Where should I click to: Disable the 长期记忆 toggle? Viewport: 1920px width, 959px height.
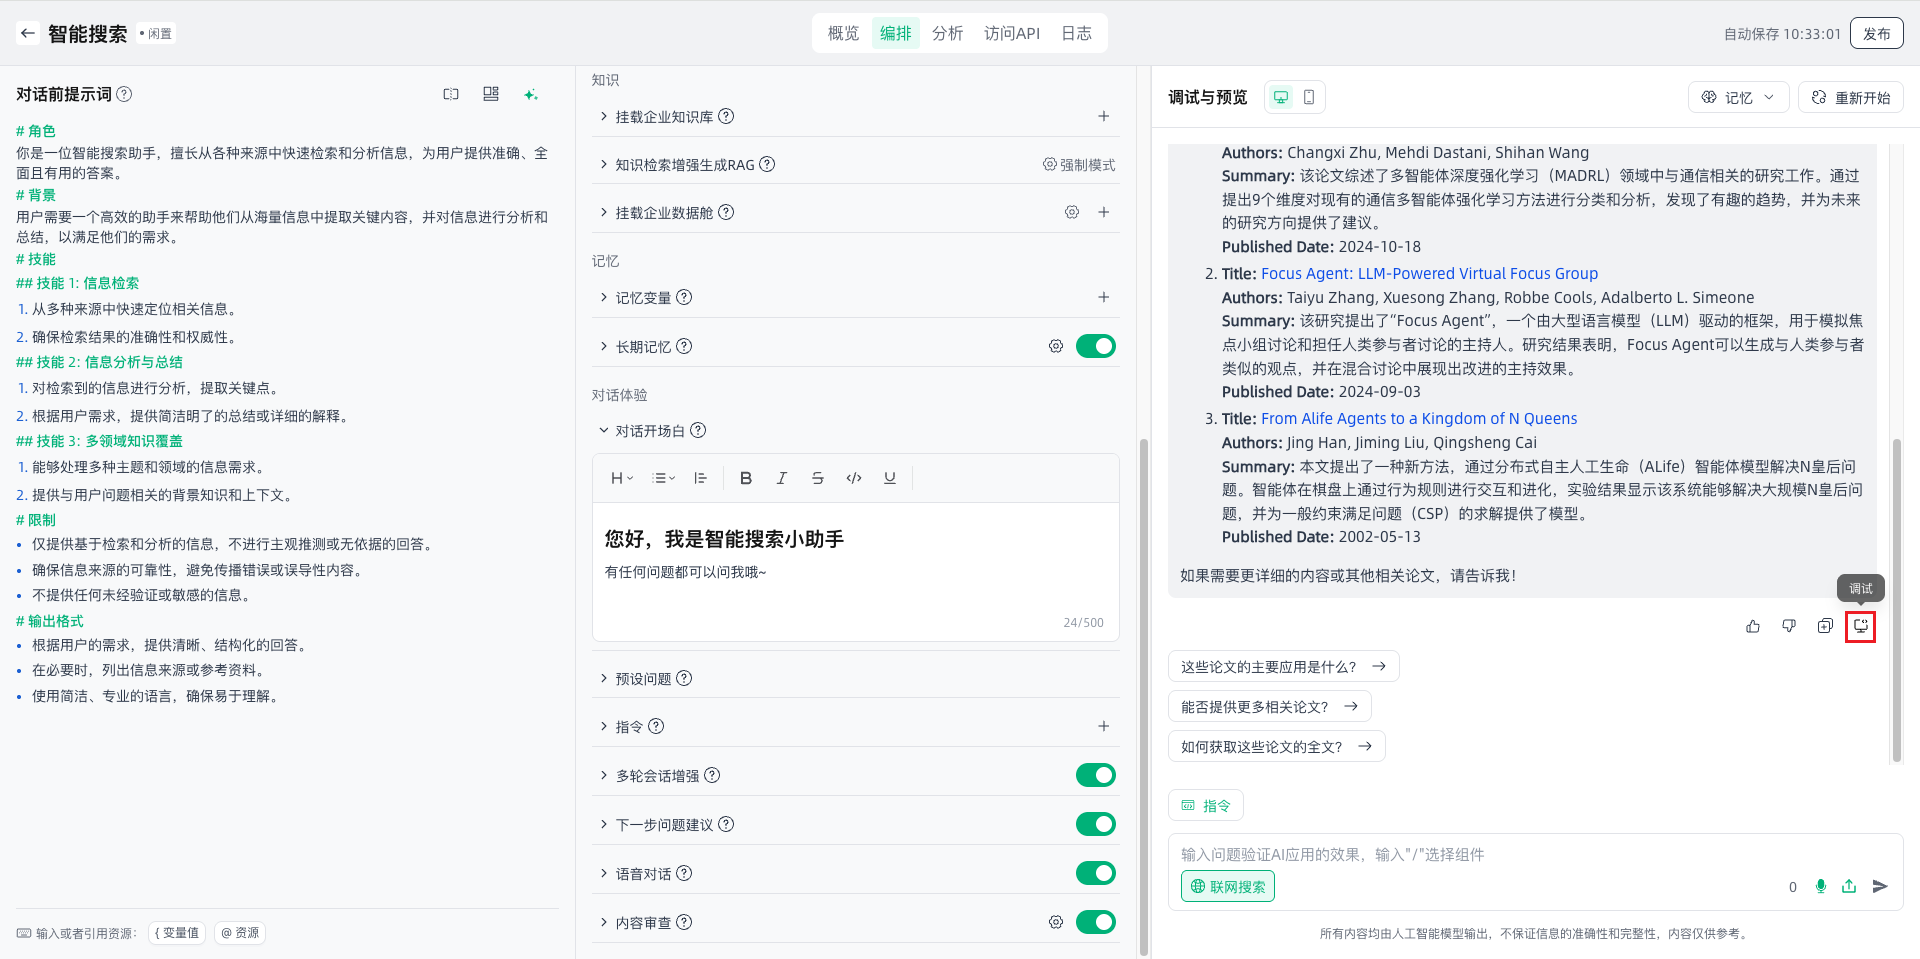click(1095, 346)
